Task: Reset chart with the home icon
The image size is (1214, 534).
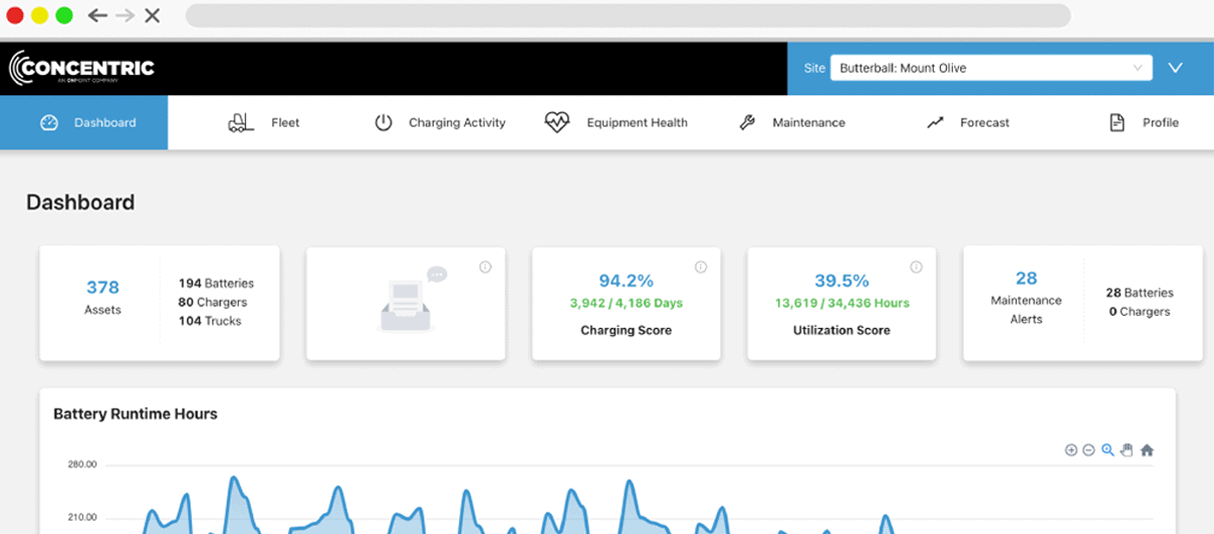Action: (1147, 450)
